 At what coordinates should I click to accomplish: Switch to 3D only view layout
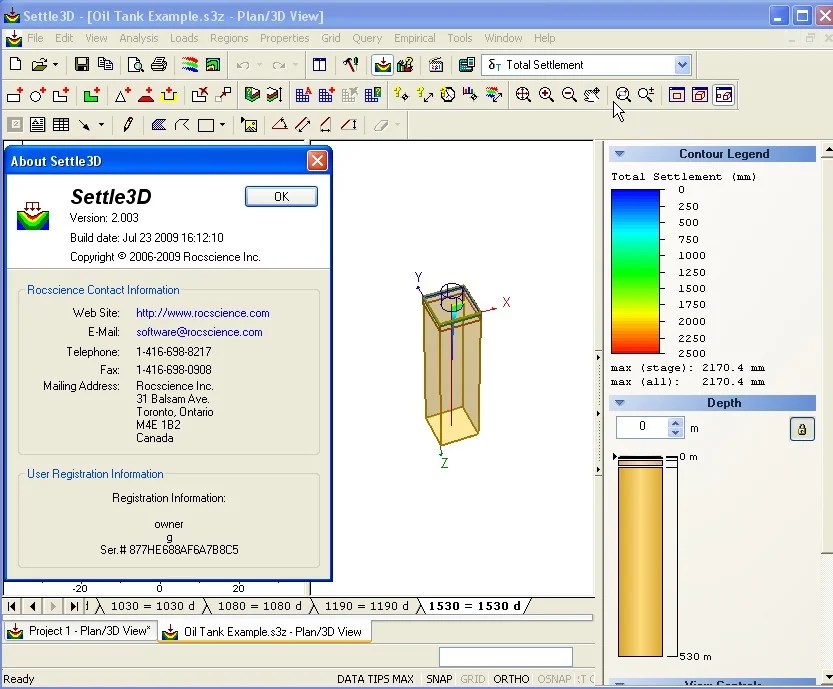pos(700,95)
